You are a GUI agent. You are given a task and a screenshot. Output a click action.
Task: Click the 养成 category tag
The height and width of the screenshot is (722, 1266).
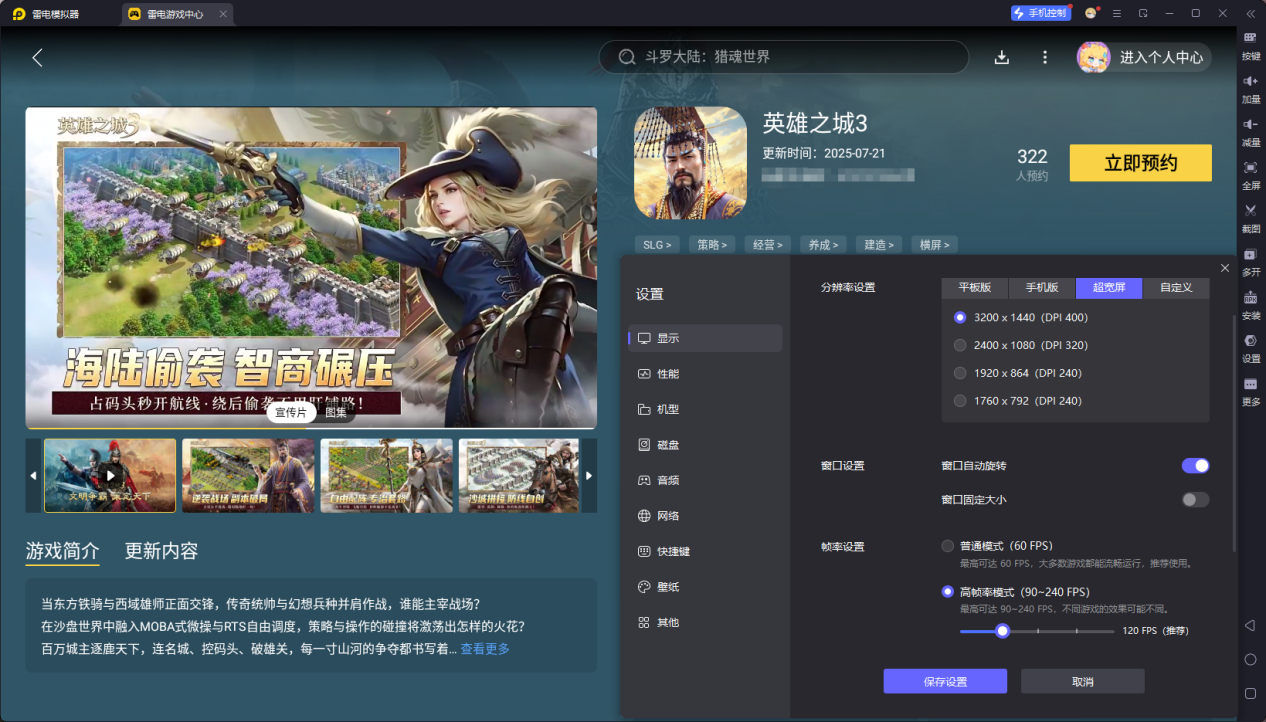coord(824,244)
